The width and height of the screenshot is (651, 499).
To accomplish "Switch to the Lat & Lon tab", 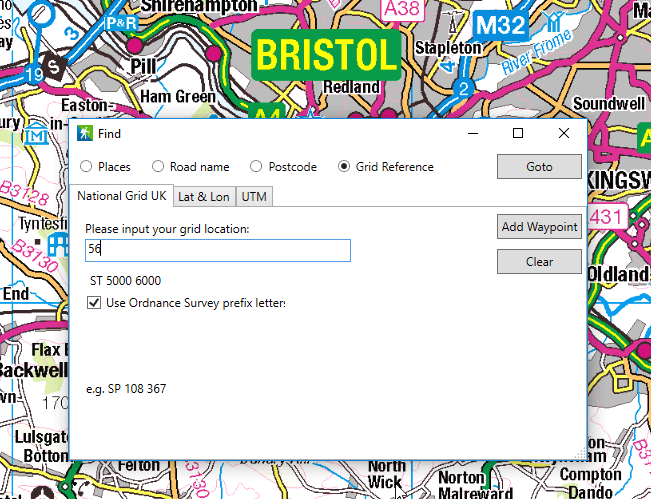I will tap(204, 197).
